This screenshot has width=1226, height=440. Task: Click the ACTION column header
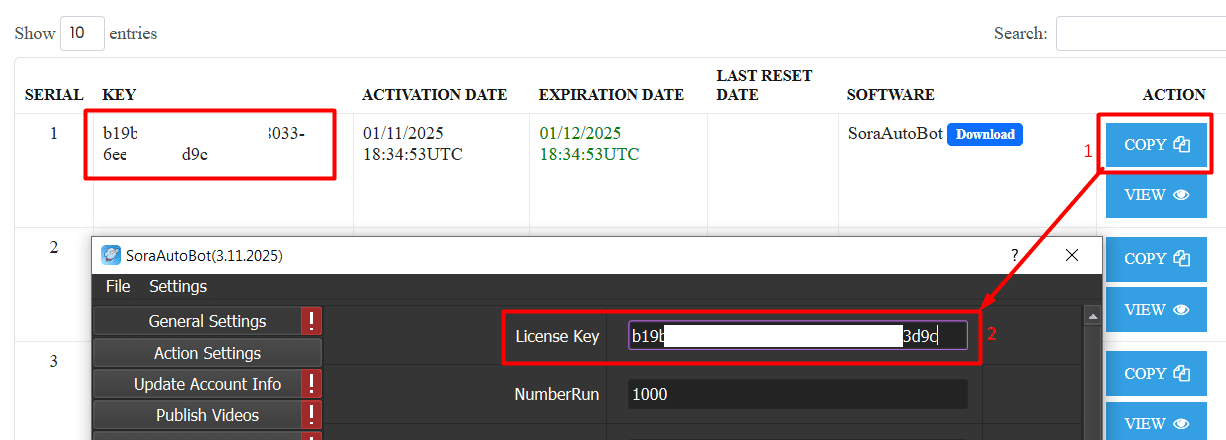(1174, 95)
